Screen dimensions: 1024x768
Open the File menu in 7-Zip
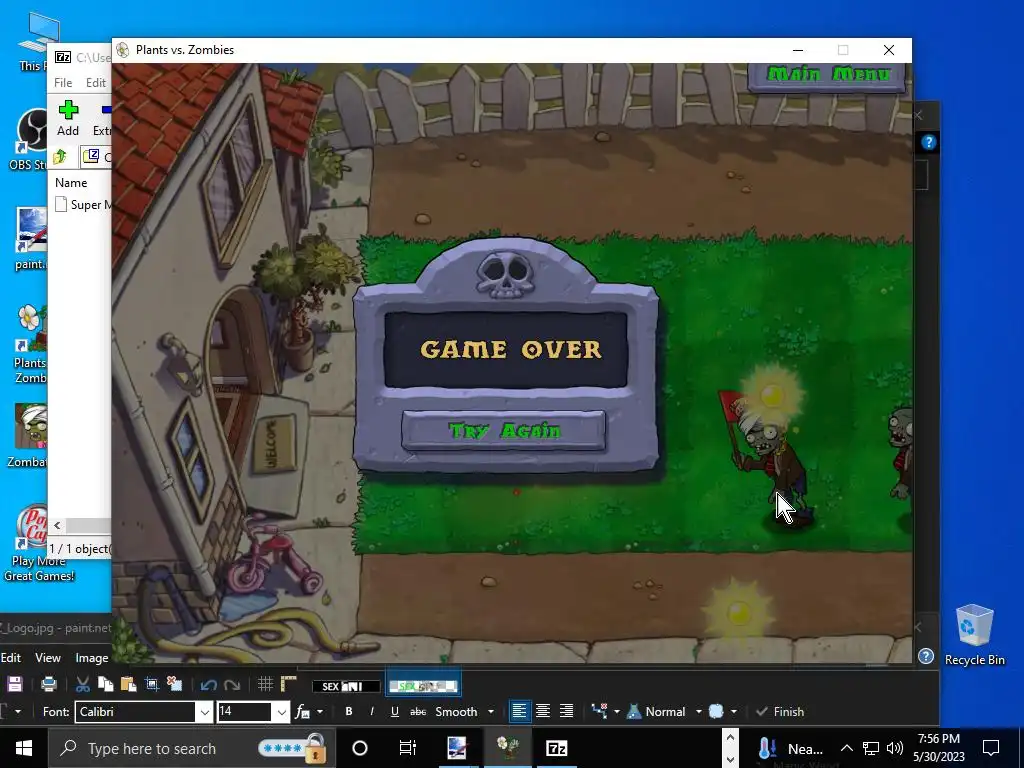click(x=63, y=82)
